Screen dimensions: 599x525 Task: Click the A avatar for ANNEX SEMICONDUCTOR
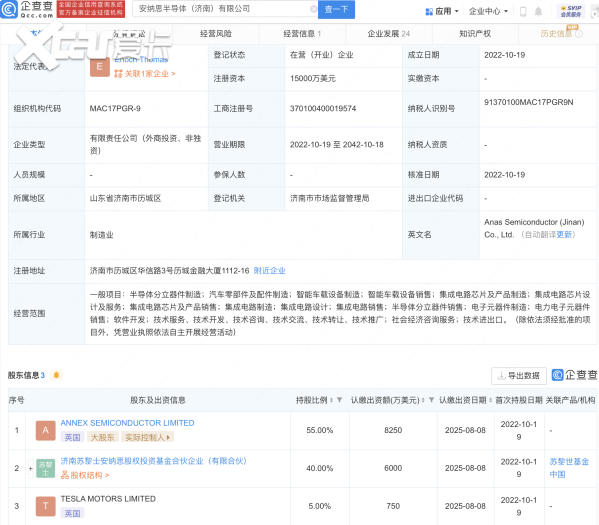(45, 430)
